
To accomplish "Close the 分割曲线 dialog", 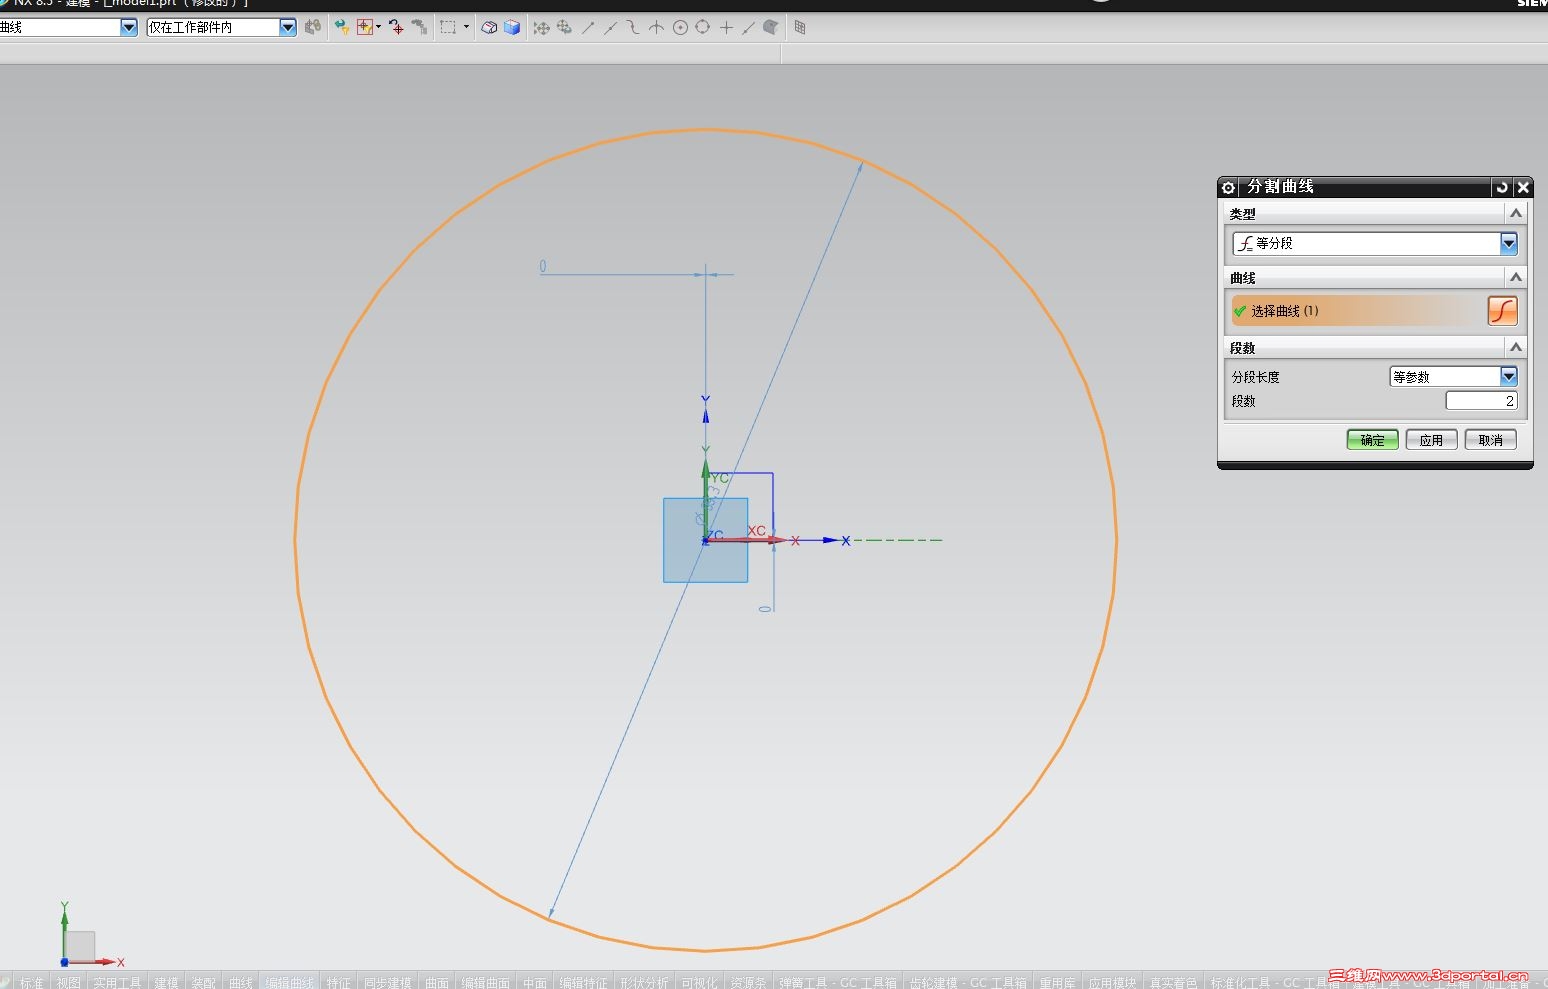I will 1523,187.
